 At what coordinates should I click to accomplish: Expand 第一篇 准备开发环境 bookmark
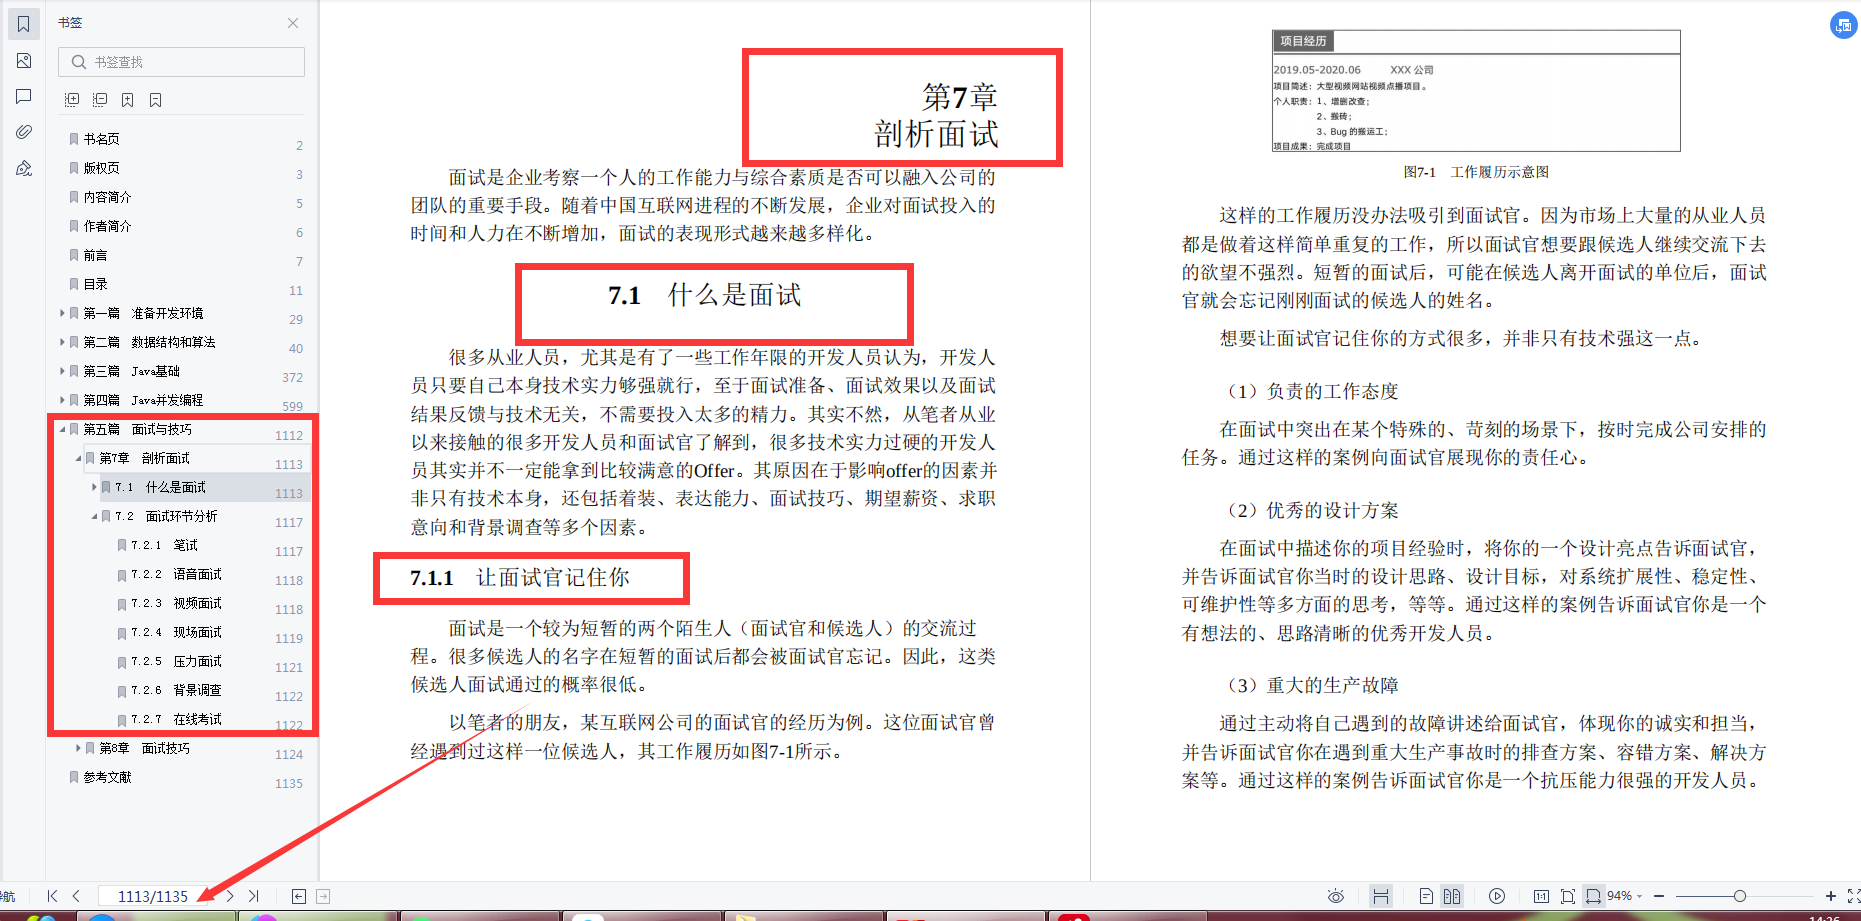(x=62, y=313)
